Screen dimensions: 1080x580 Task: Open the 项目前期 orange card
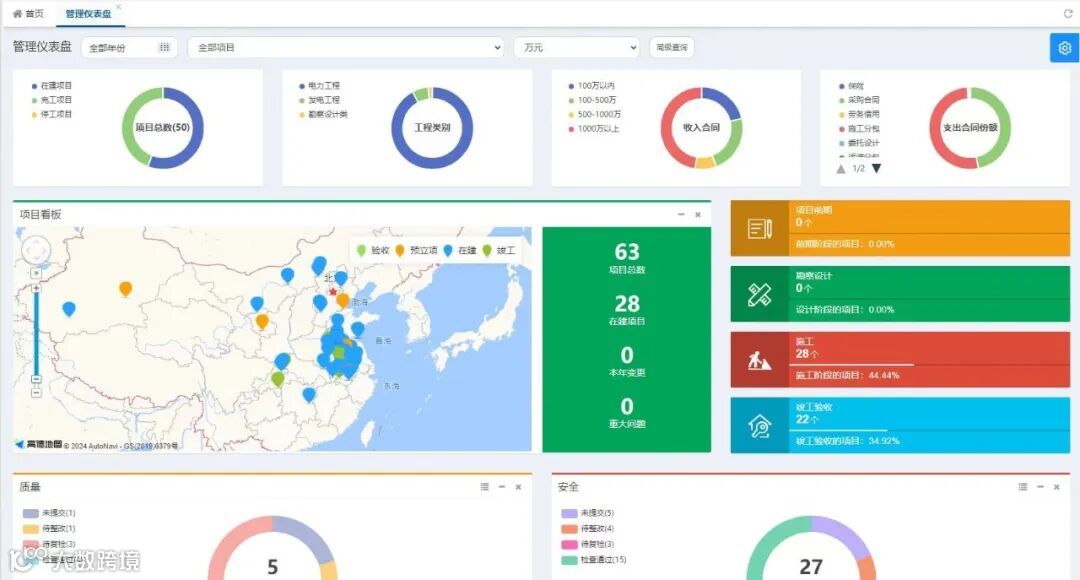coord(900,229)
